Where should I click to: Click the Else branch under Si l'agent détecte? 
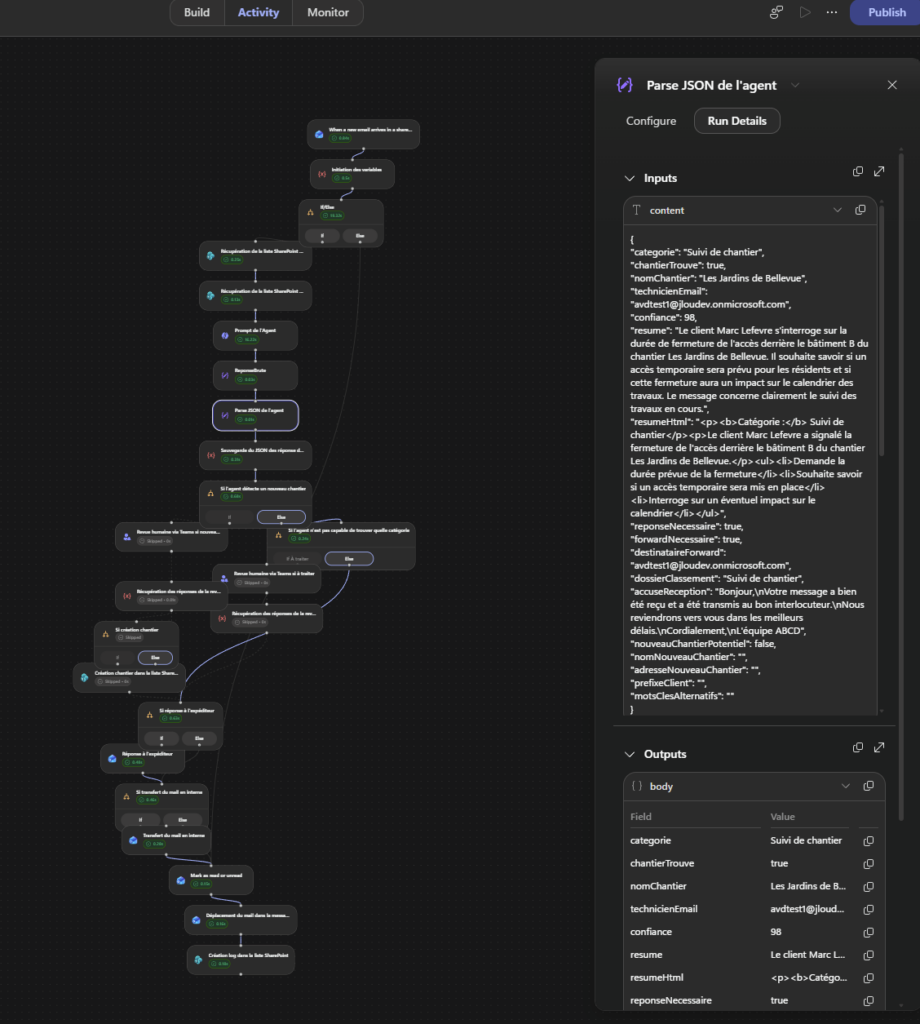click(281, 517)
